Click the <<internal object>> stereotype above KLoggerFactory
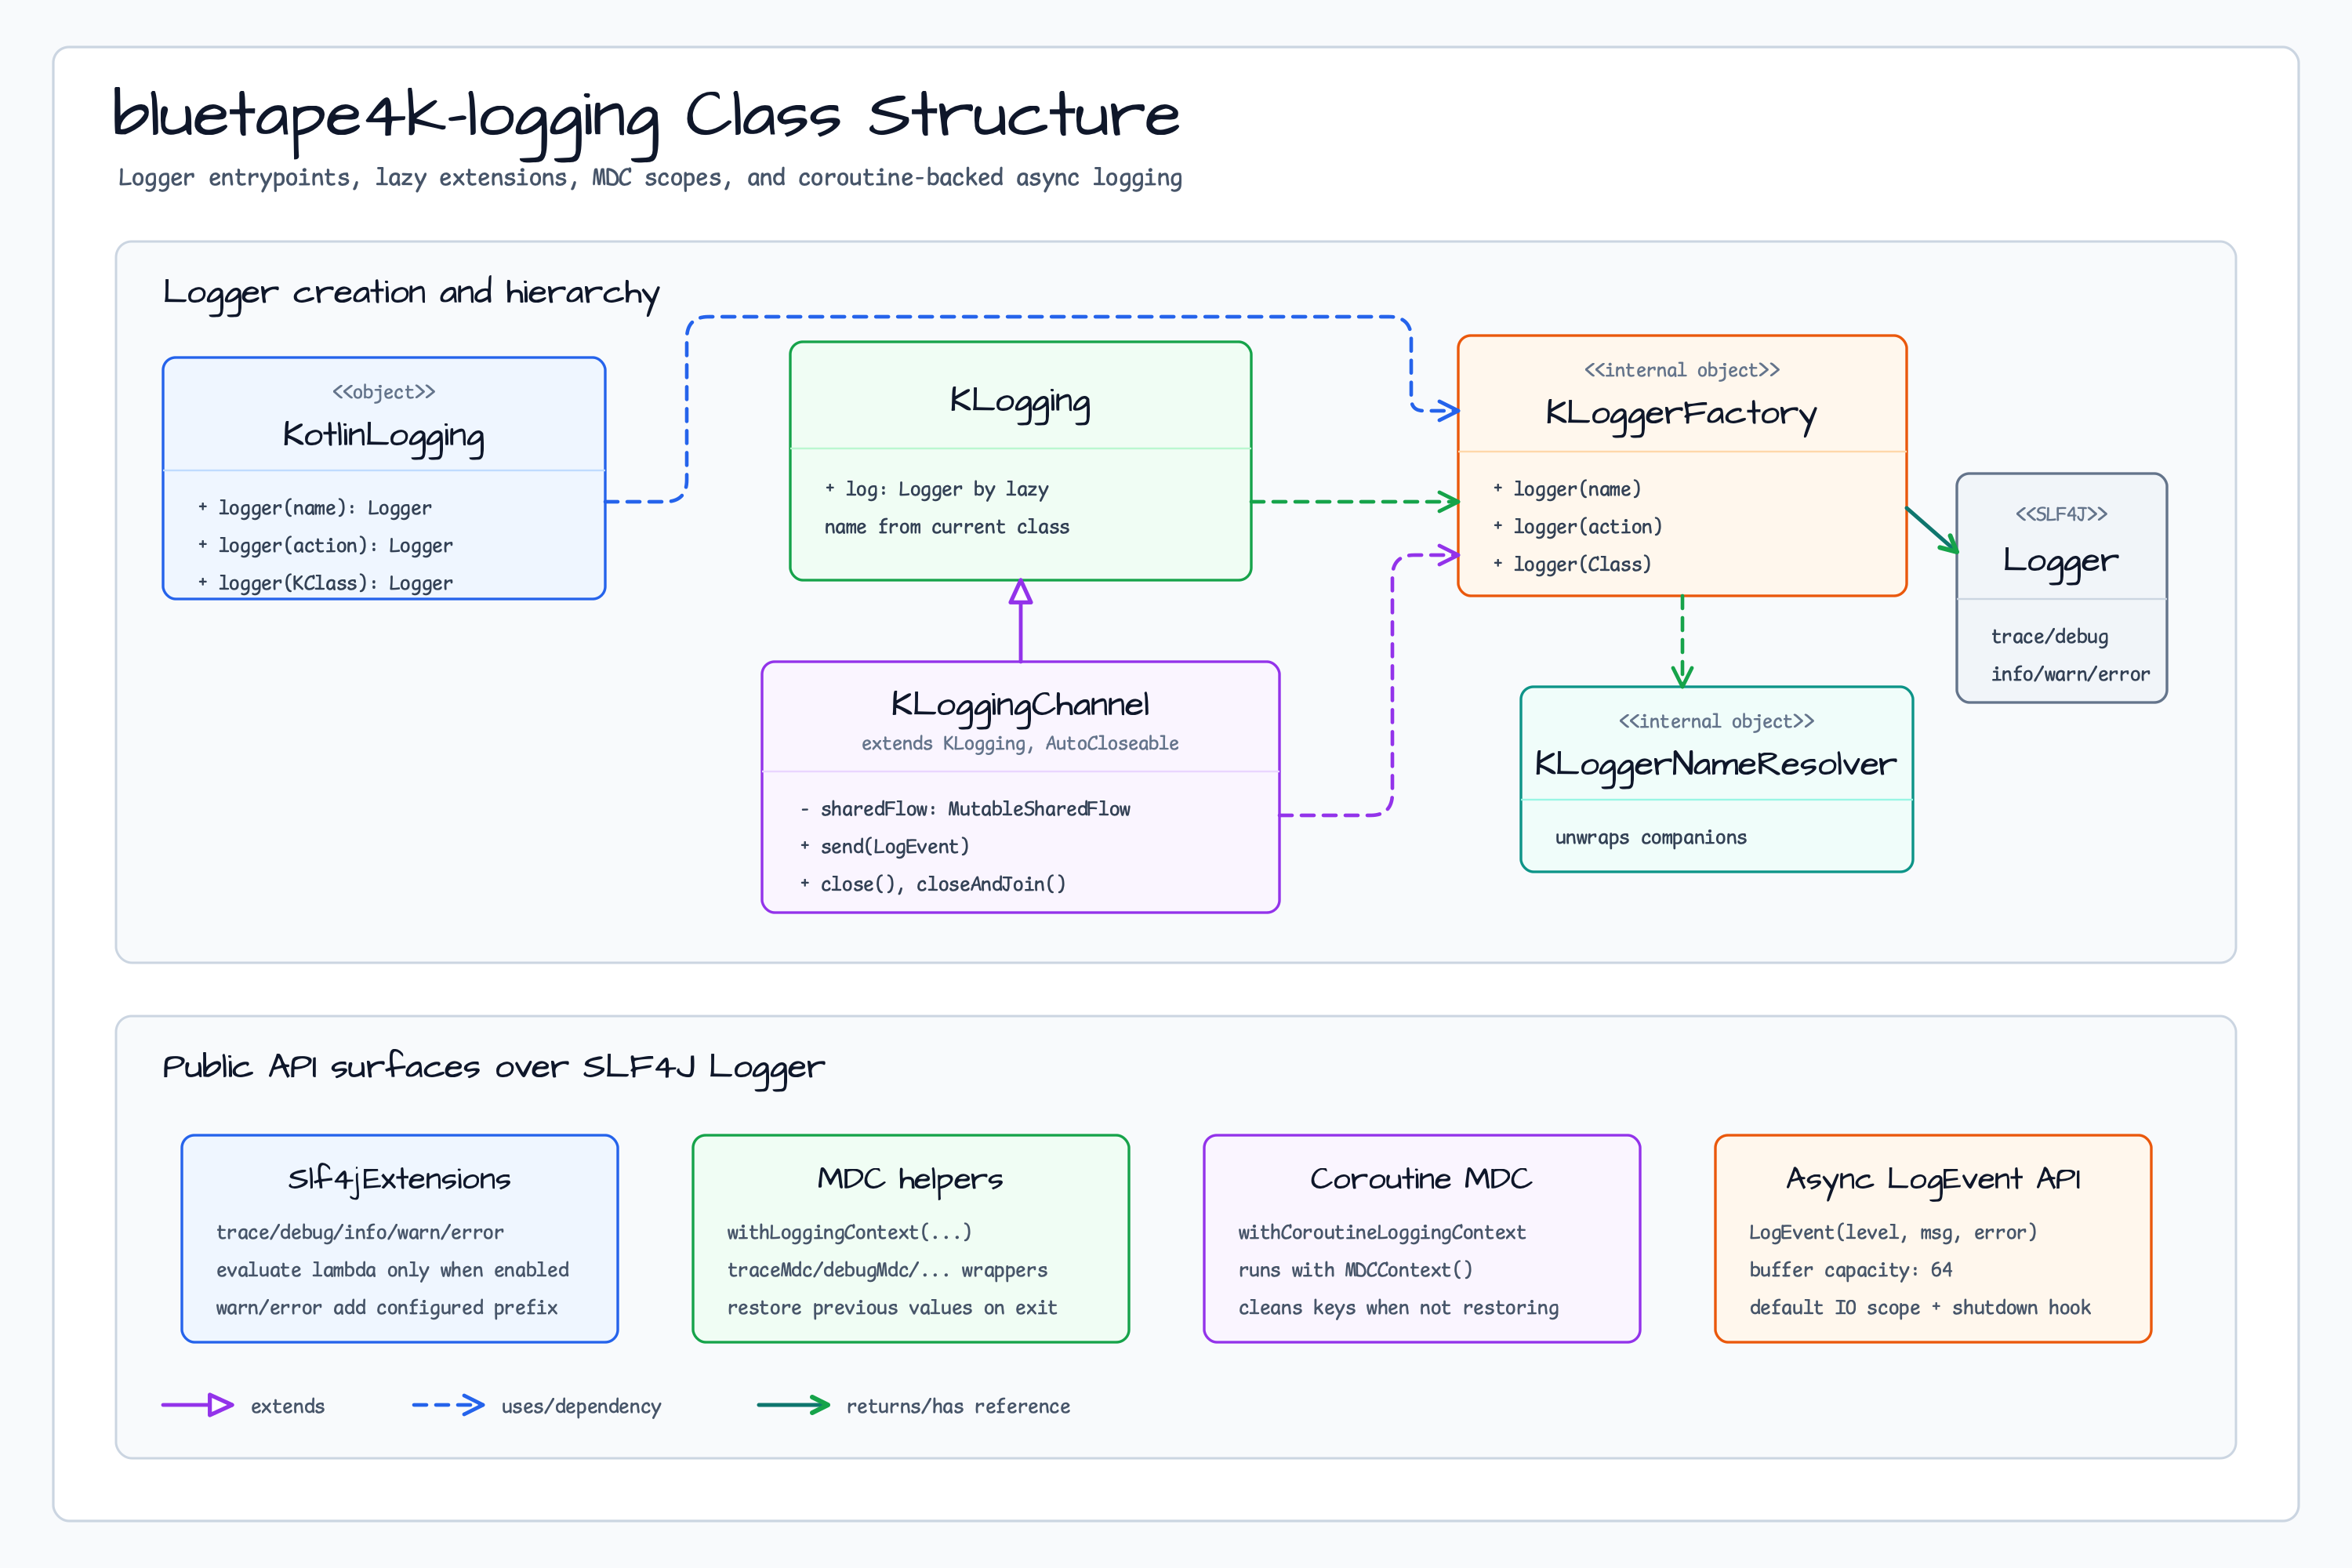 [x=1682, y=370]
